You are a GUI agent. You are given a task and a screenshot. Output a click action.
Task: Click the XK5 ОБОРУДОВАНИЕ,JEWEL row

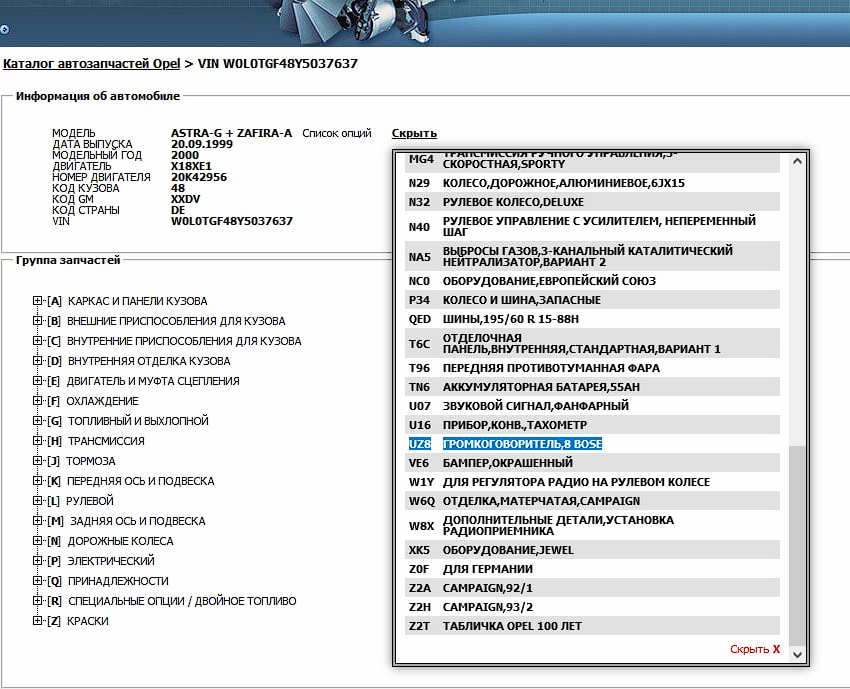tap(592, 550)
